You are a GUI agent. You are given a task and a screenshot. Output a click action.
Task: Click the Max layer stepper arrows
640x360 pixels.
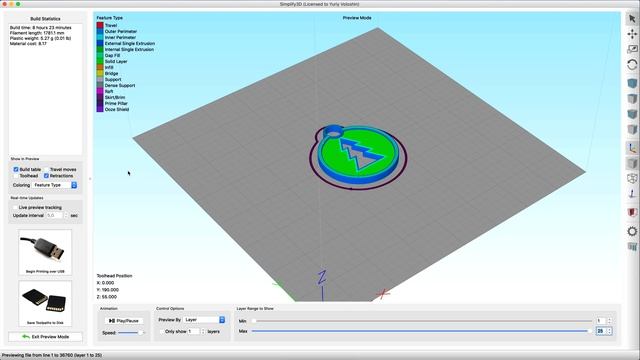tap(609, 331)
